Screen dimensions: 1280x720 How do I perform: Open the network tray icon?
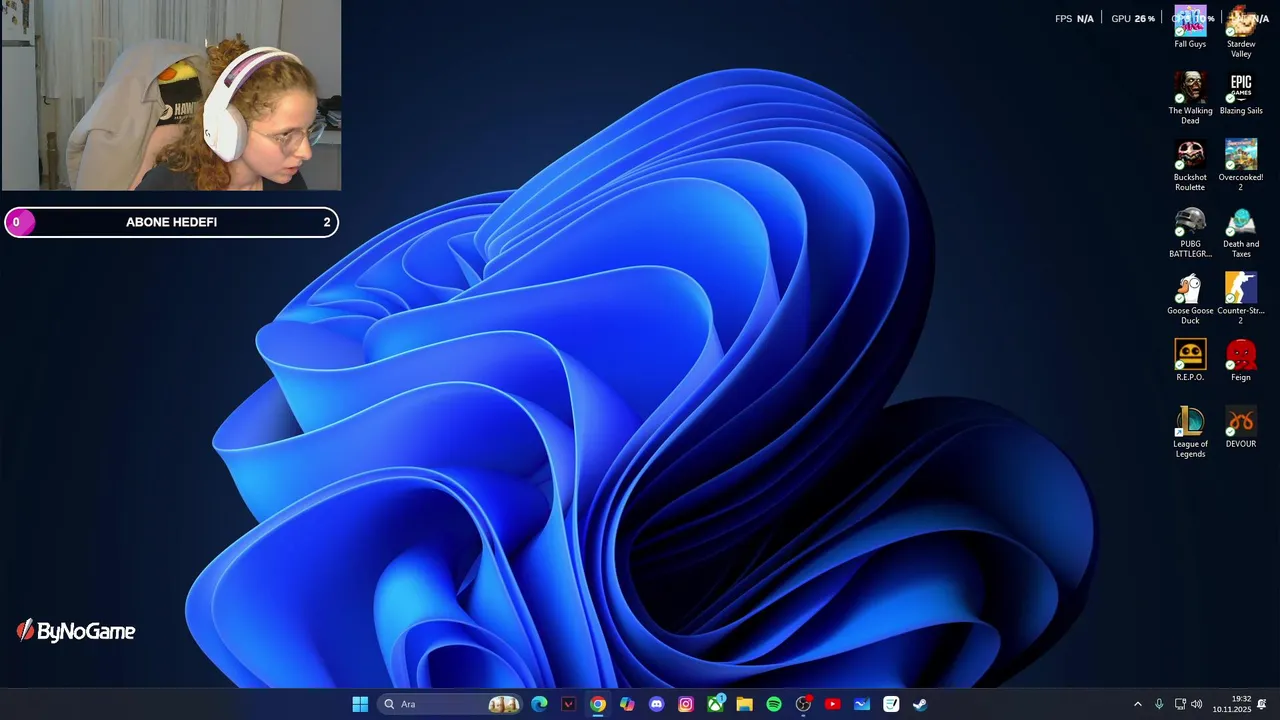click(x=1180, y=704)
